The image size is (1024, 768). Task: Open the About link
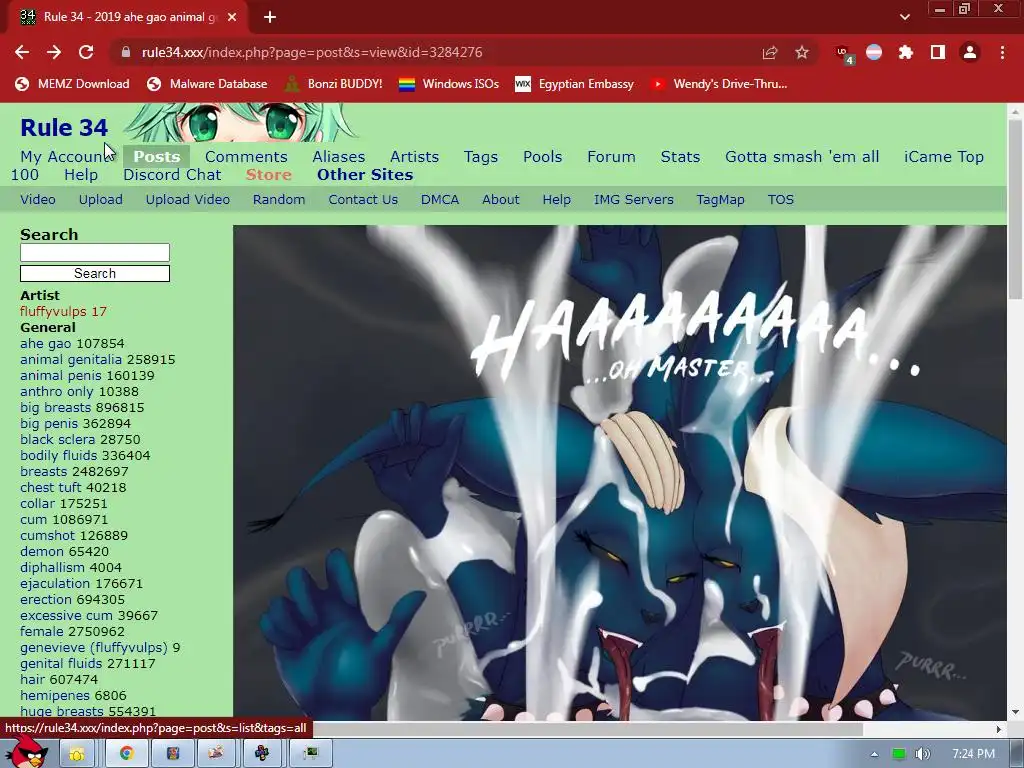500,200
